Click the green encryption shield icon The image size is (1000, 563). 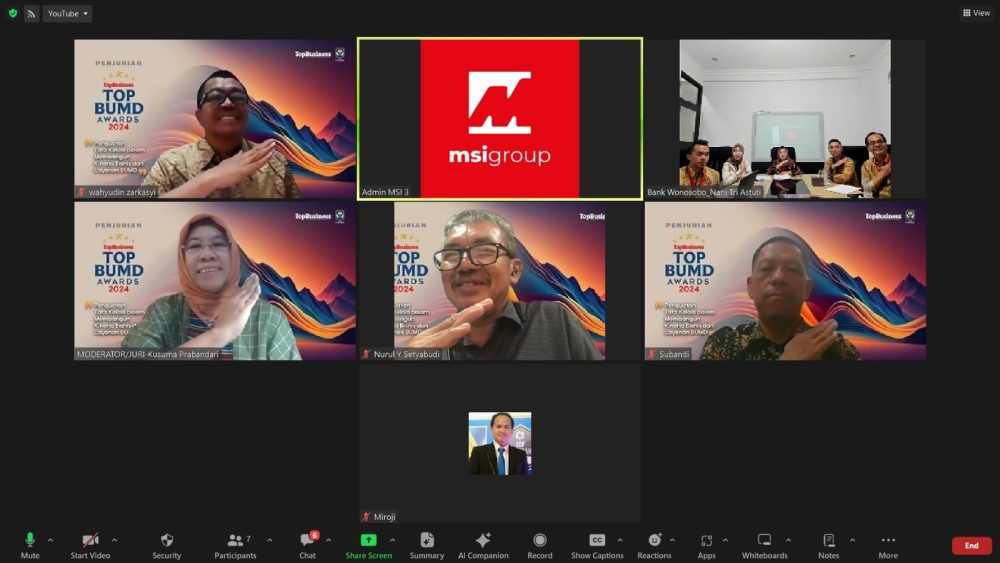tap(13, 13)
